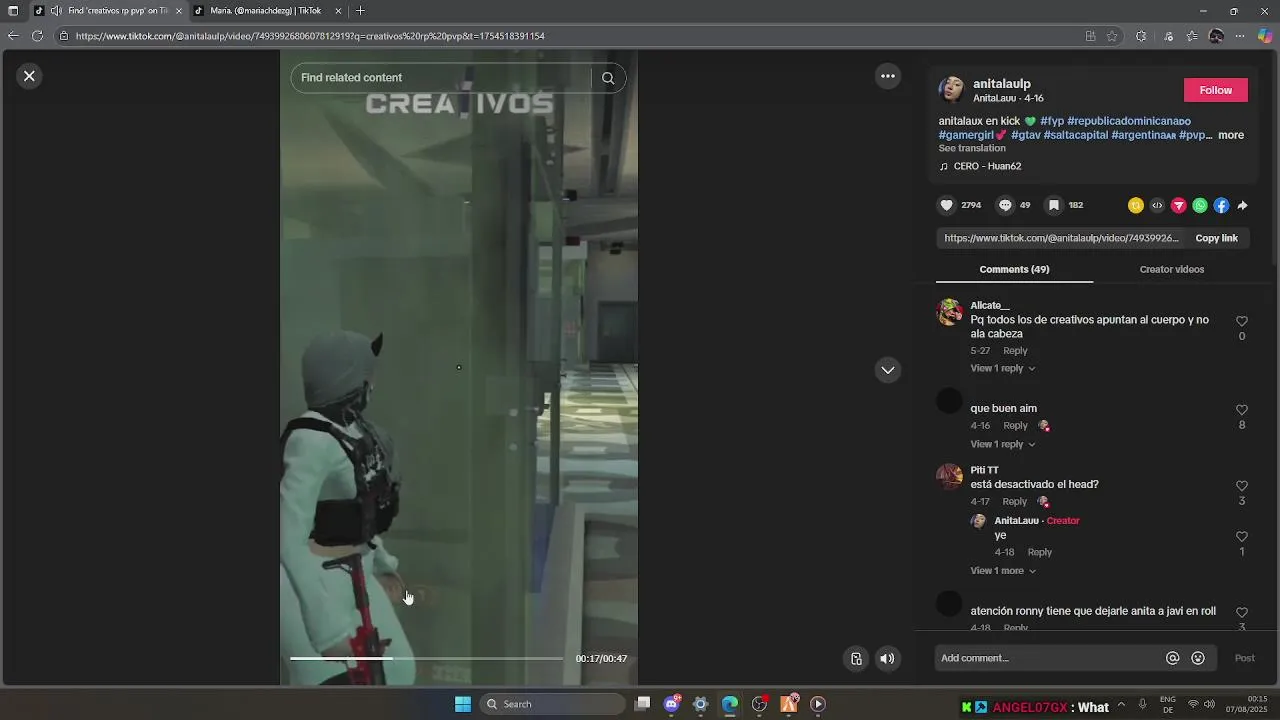The height and width of the screenshot is (720, 1280).
Task: Add this page to favorites with star icon
Action: pyautogui.click(x=1112, y=36)
